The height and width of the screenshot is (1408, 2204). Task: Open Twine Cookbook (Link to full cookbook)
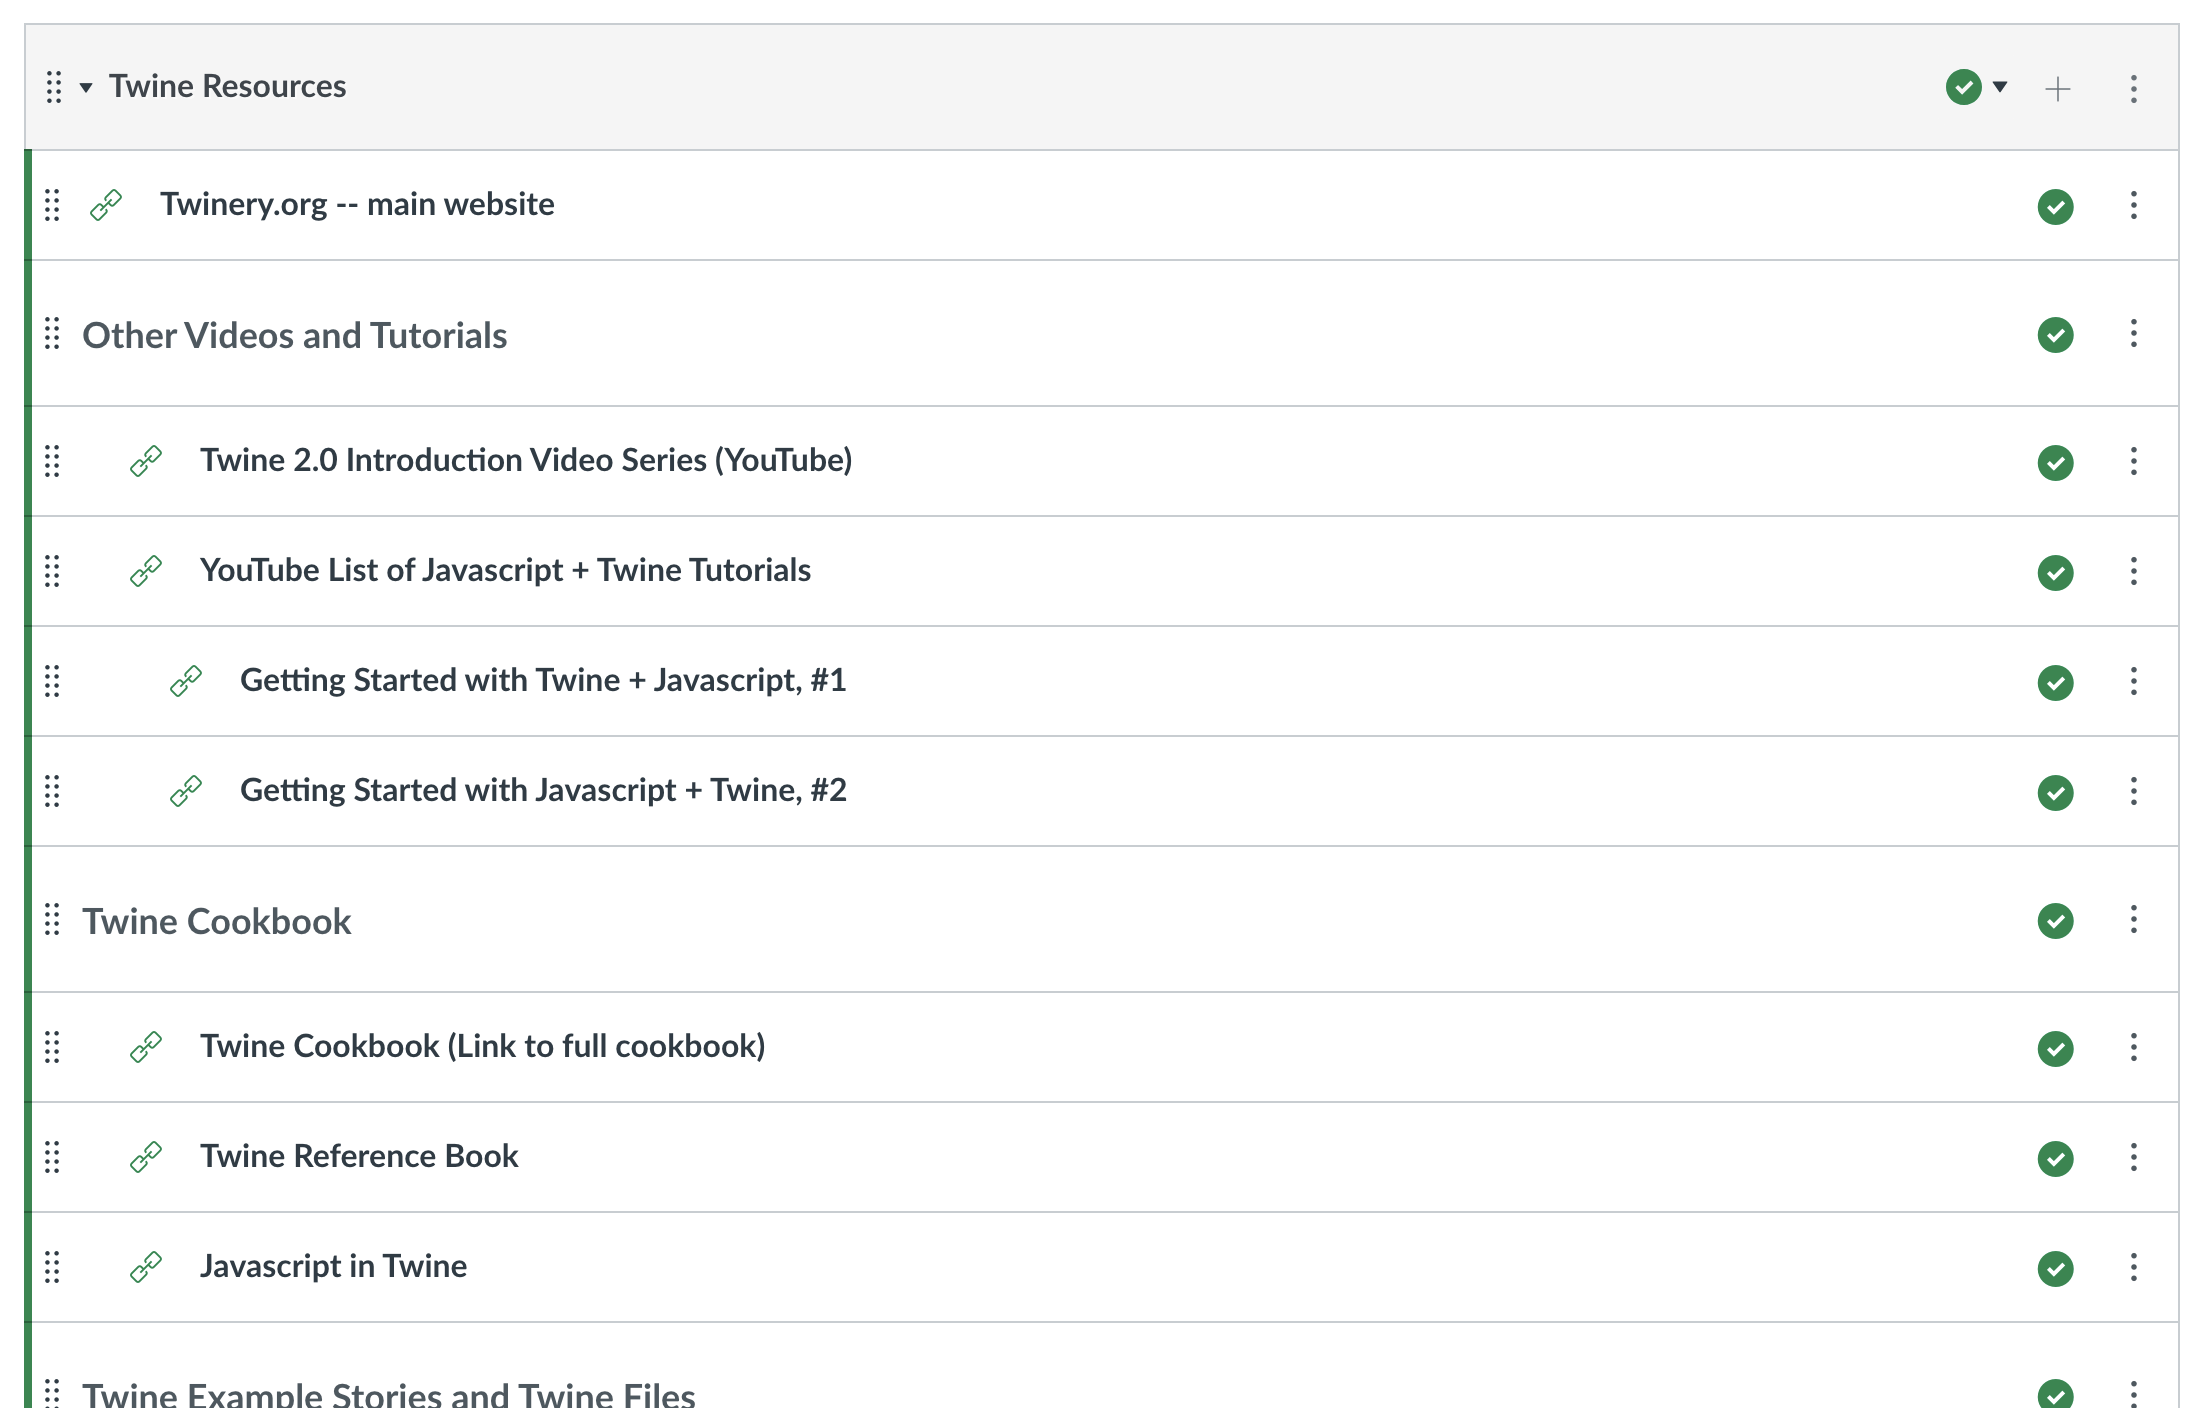[482, 1046]
